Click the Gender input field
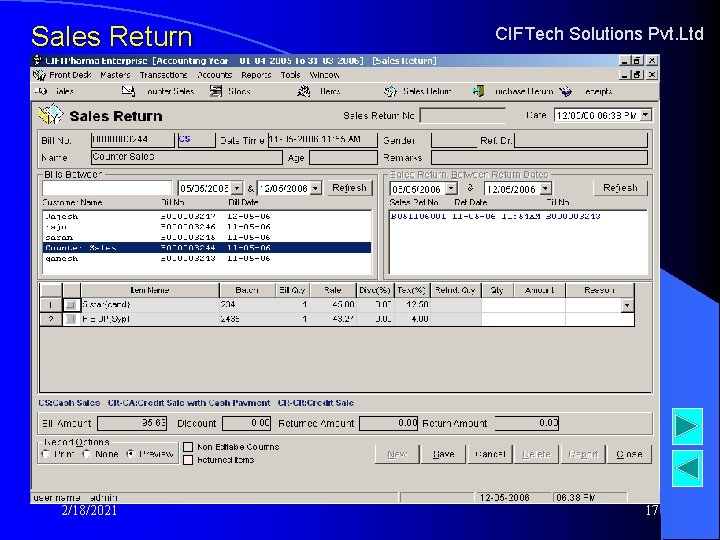The width and height of the screenshot is (720, 540). 454,140
